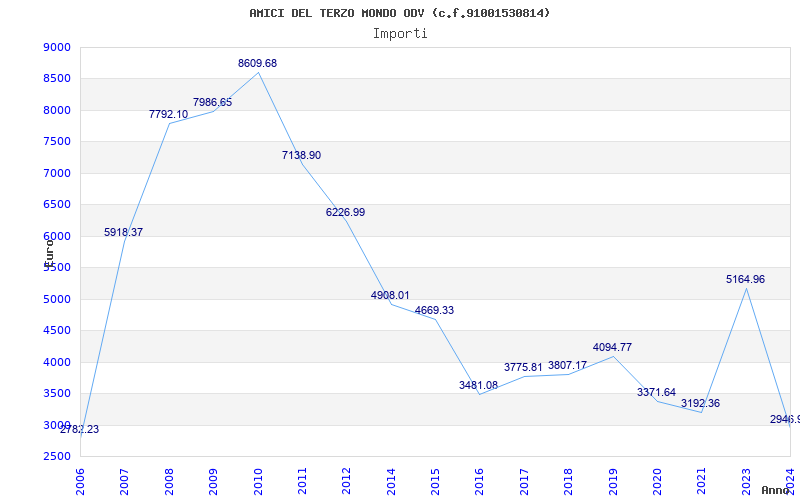
Task: Select the 2019 year on the x-axis
Action: (x=613, y=478)
